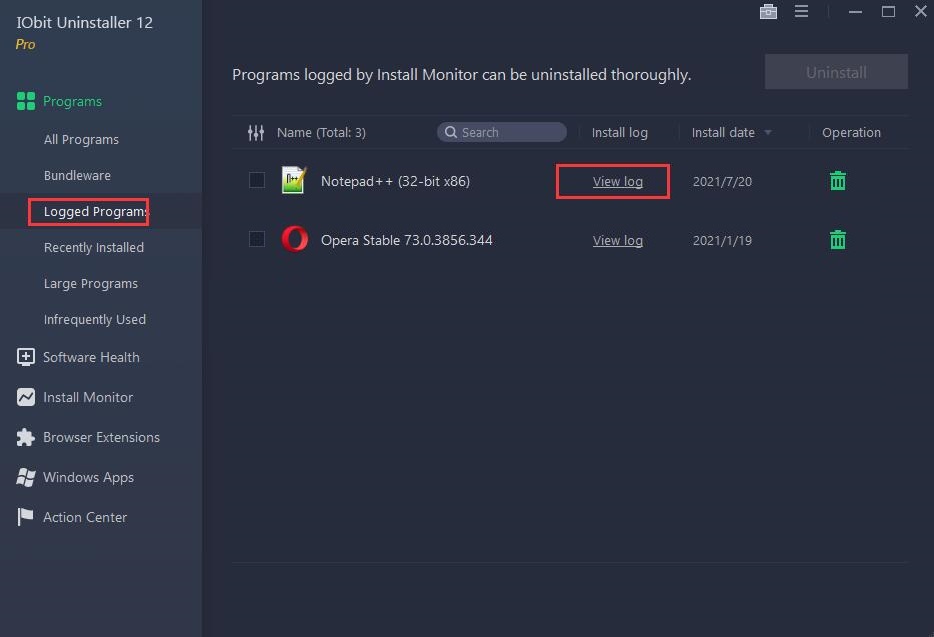Click the Uninstall button
934x637 pixels.
(x=836, y=71)
